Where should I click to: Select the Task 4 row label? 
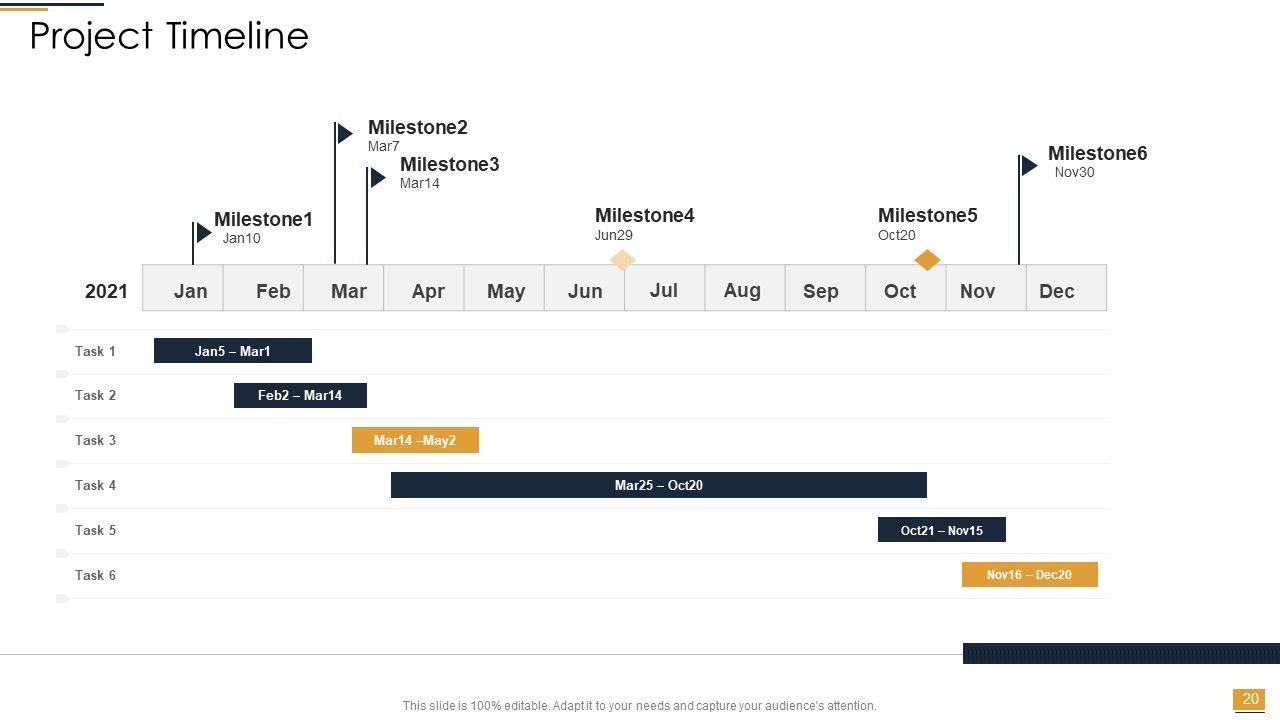95,485
